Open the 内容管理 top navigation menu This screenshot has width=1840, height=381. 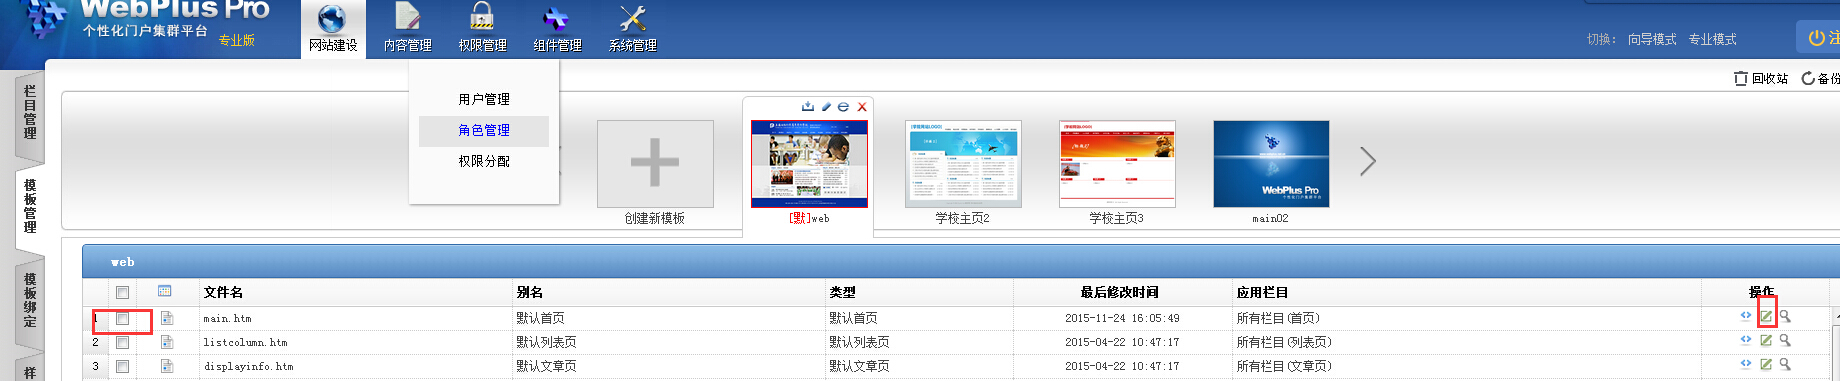tap(408, 29)
